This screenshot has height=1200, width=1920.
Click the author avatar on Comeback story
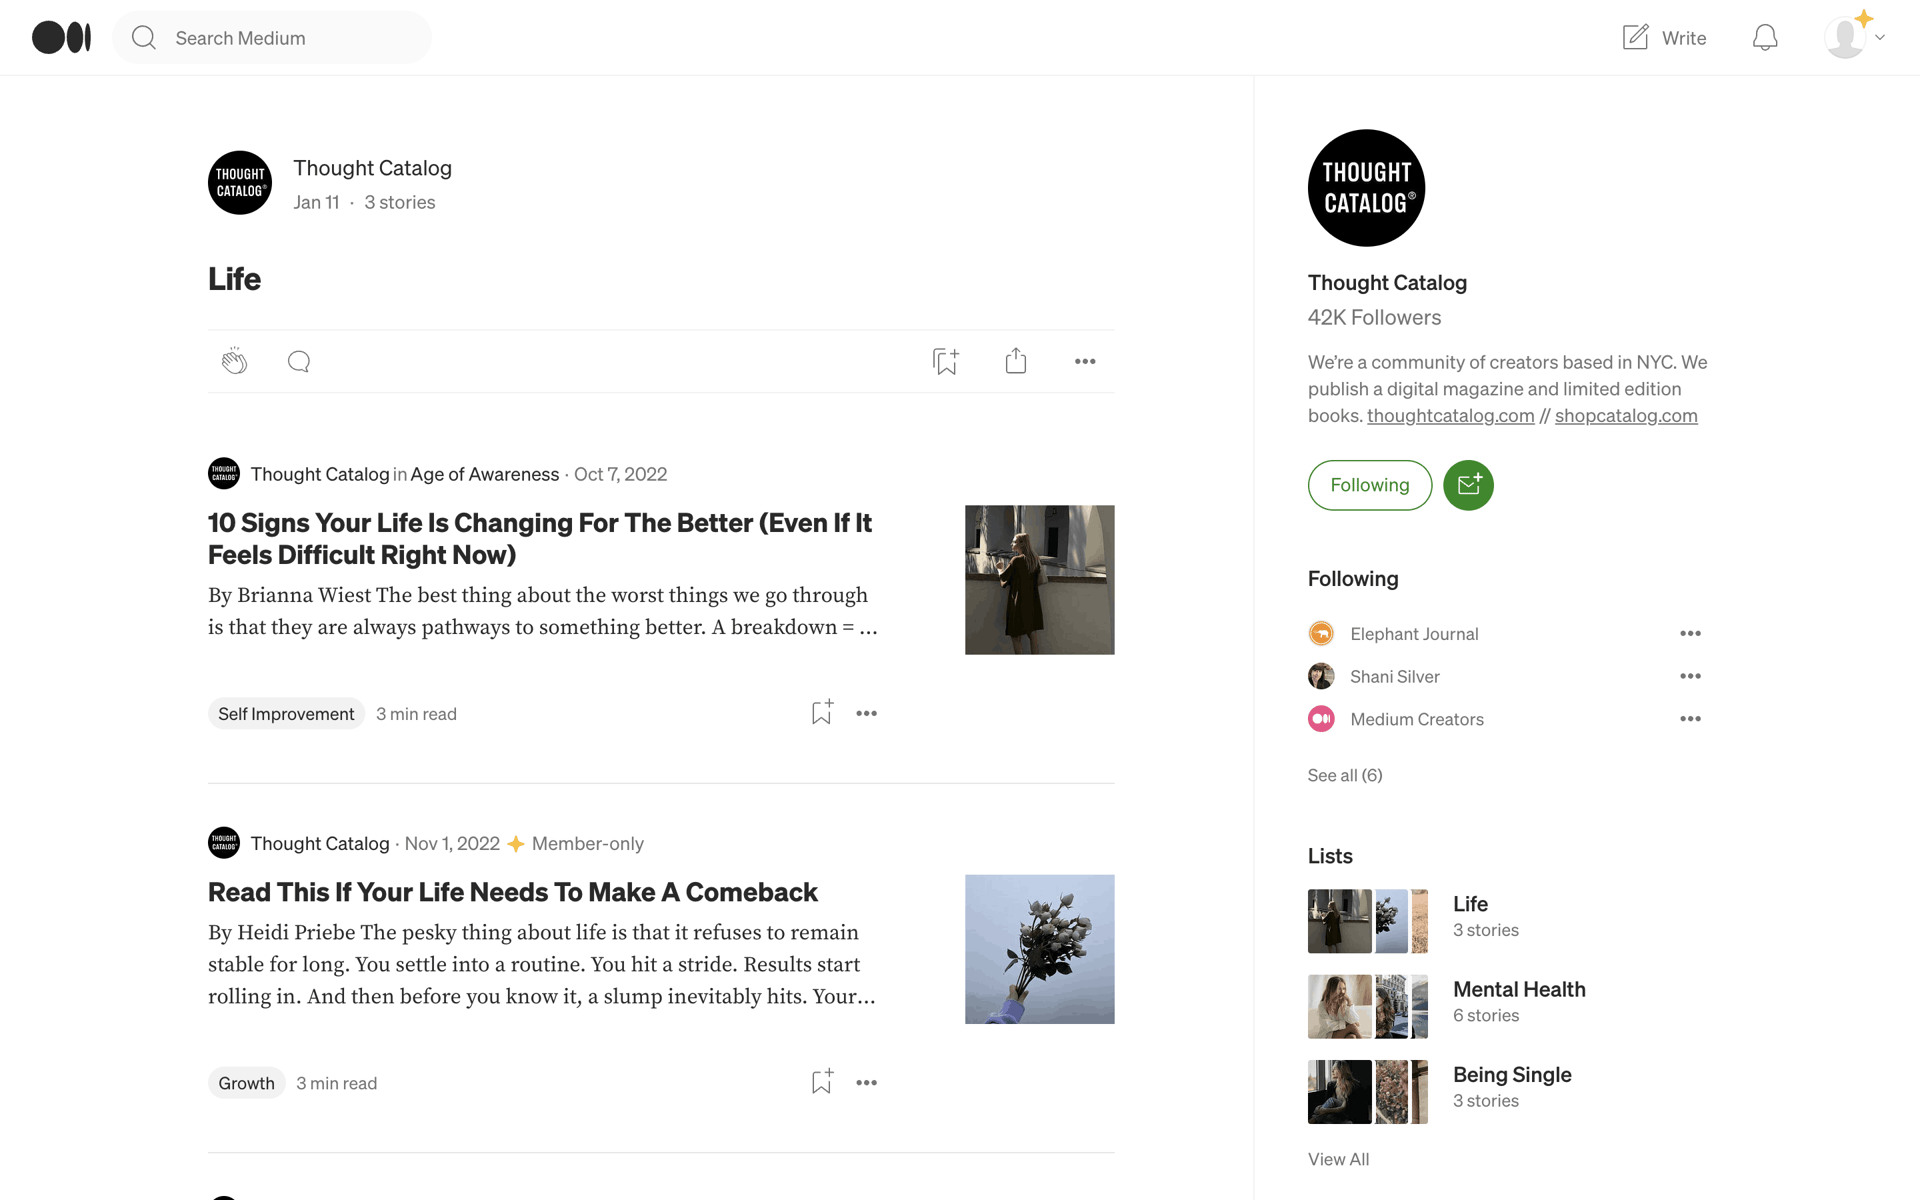point(224,842)
